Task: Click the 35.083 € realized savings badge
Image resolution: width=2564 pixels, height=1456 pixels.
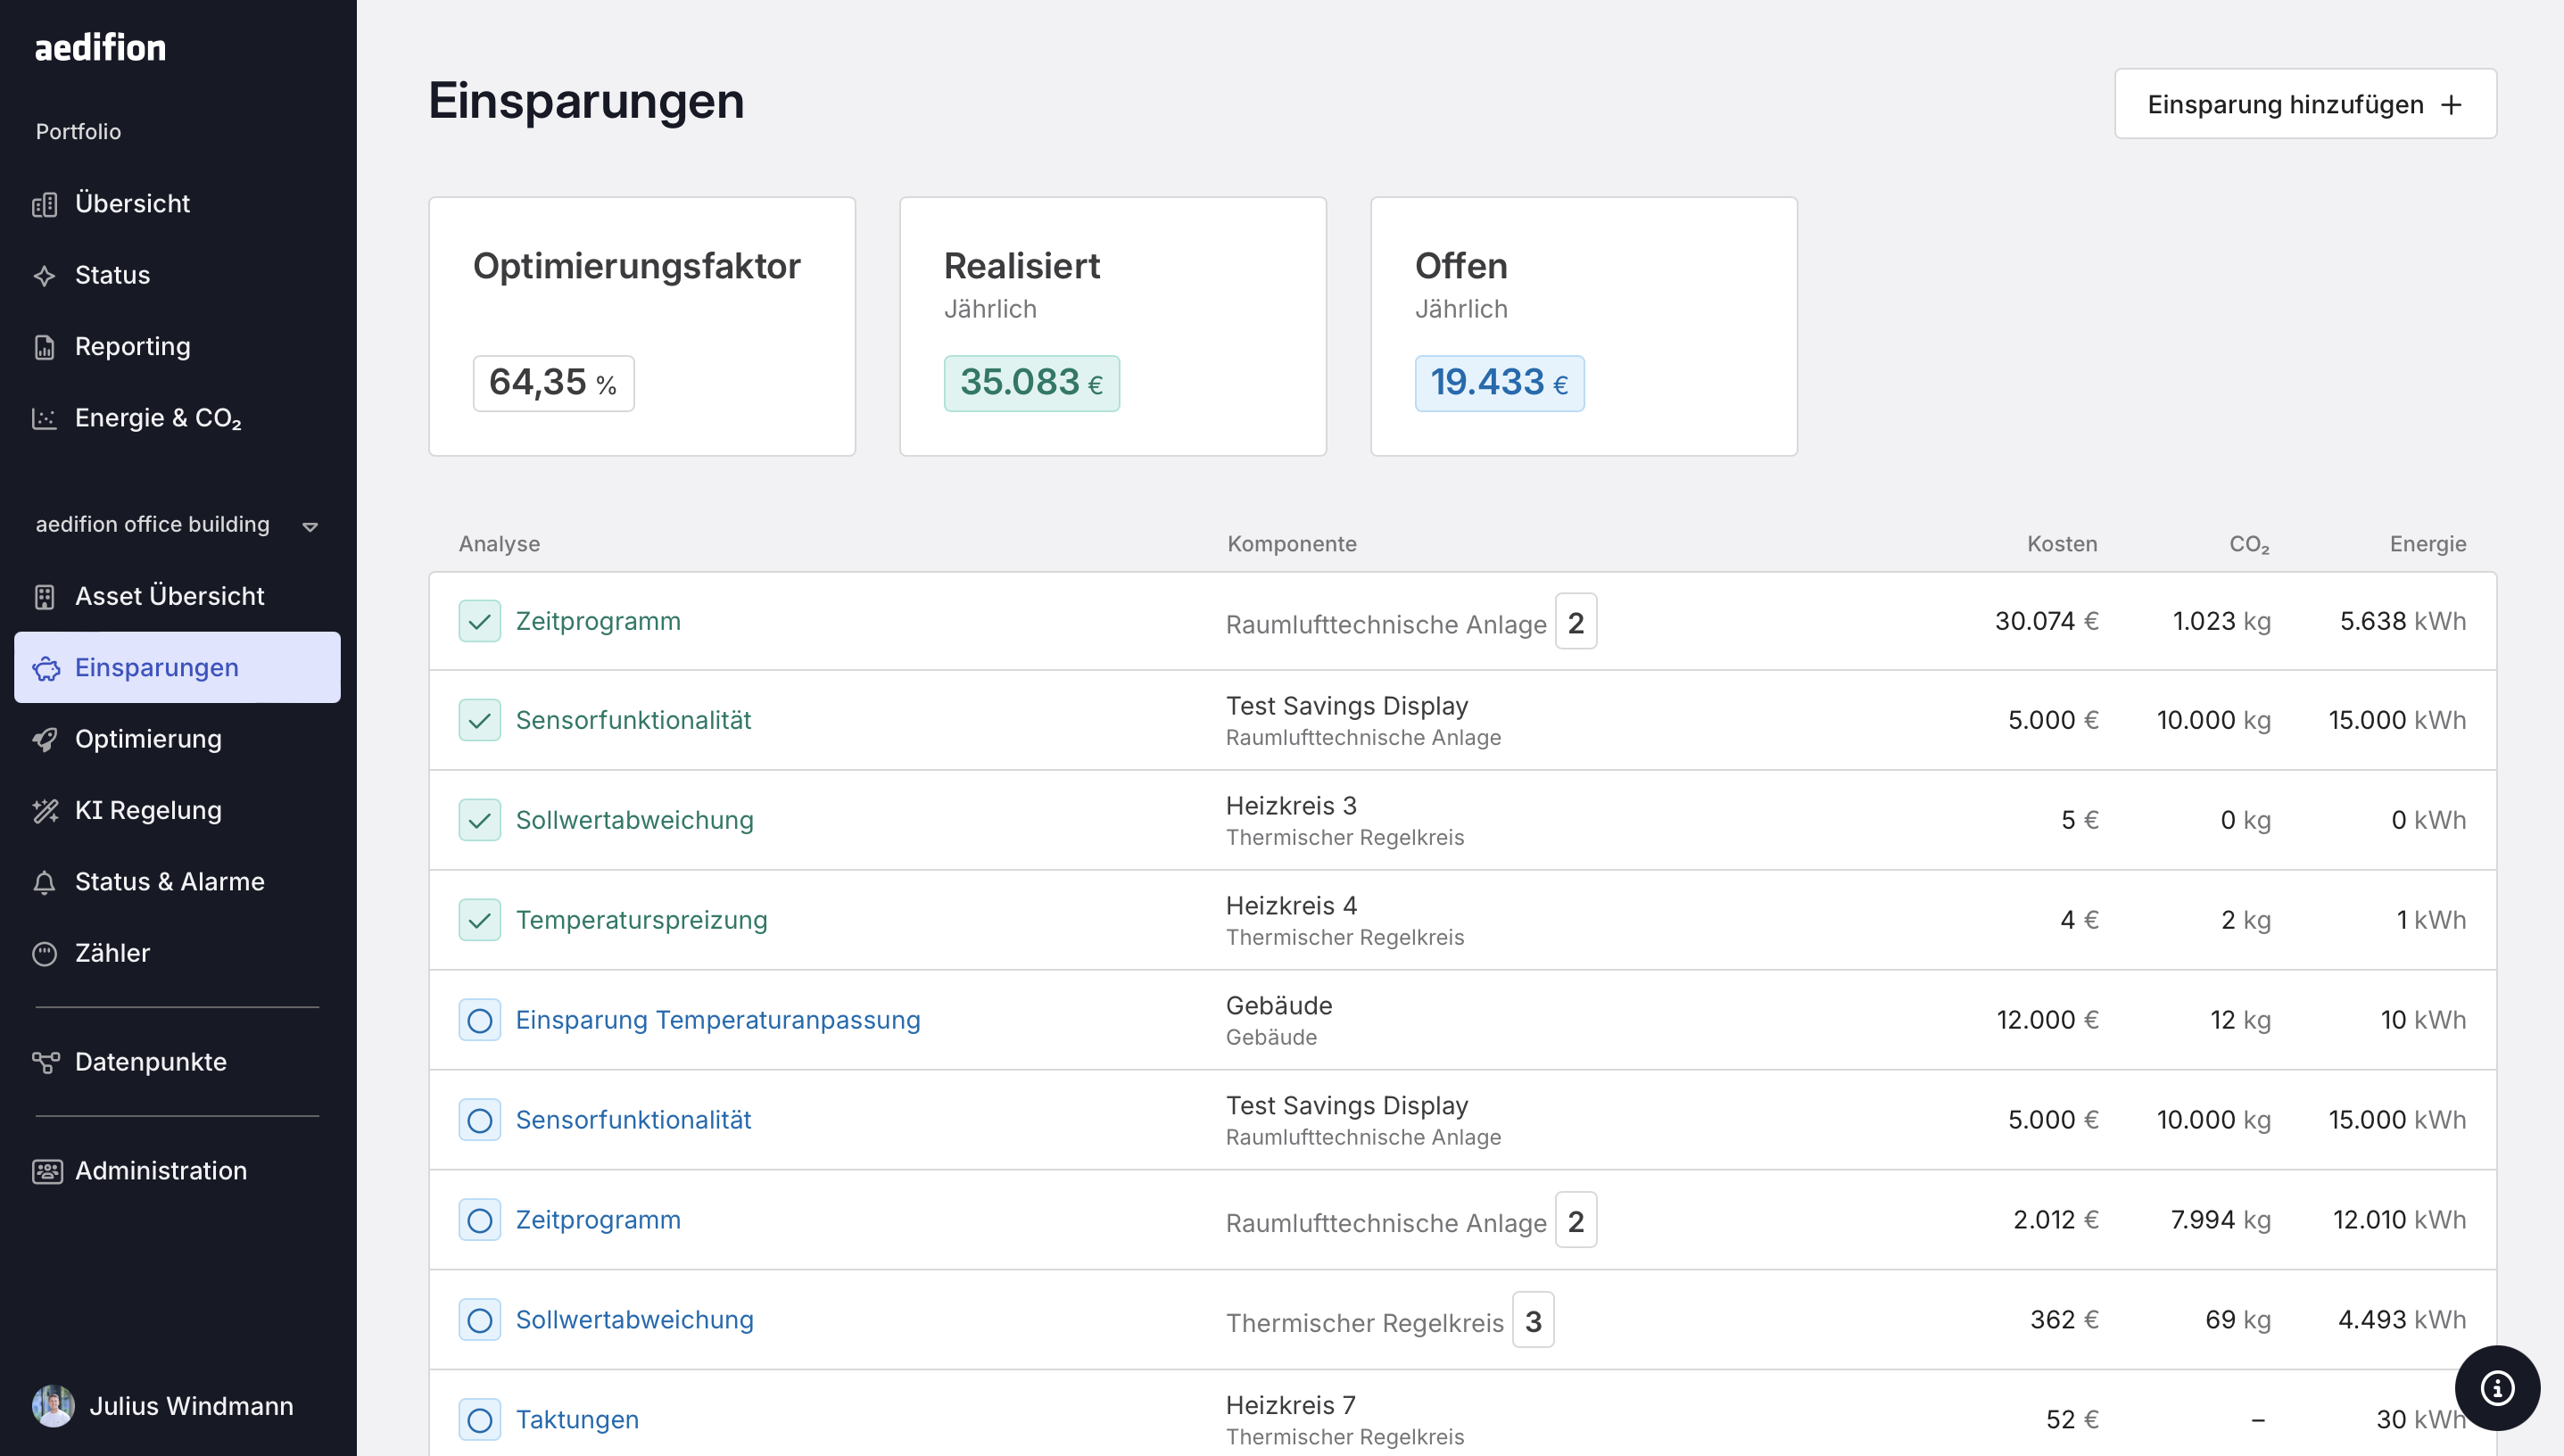Action: 1031,383
